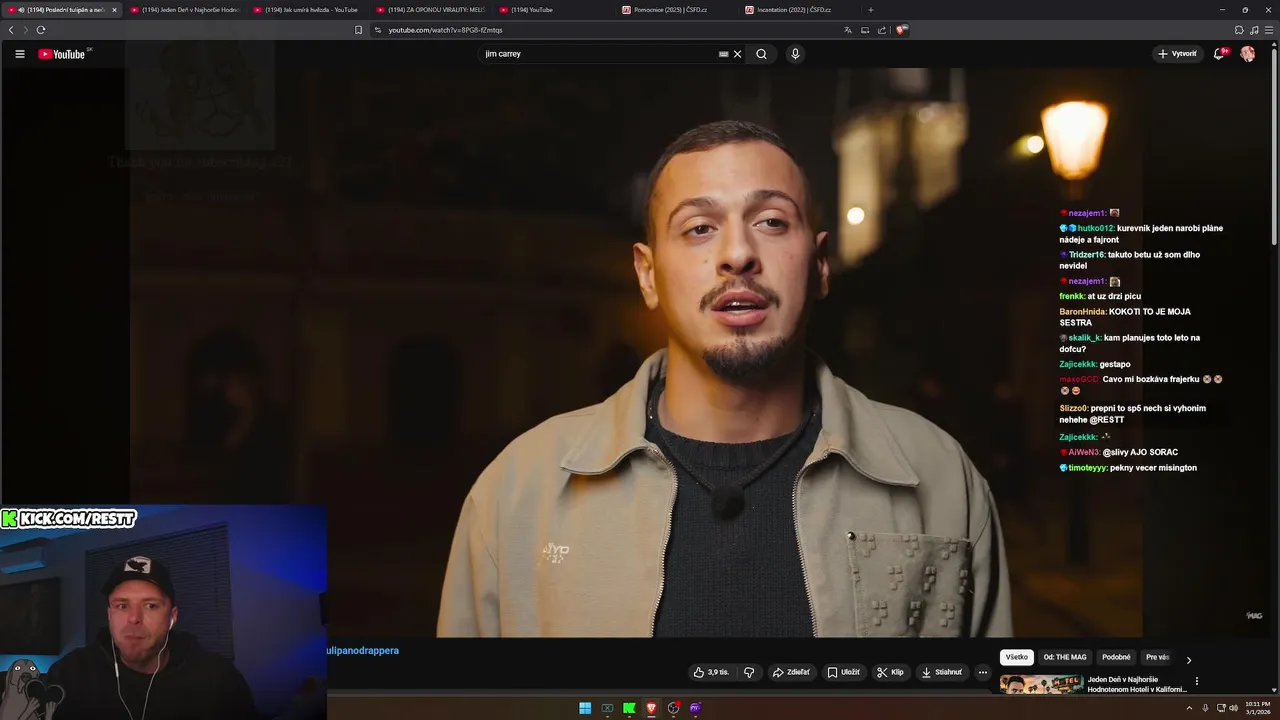Open the YouTube hamburger guide menu
Viewport: 1280px width, 720px height.
click(19, 54)
